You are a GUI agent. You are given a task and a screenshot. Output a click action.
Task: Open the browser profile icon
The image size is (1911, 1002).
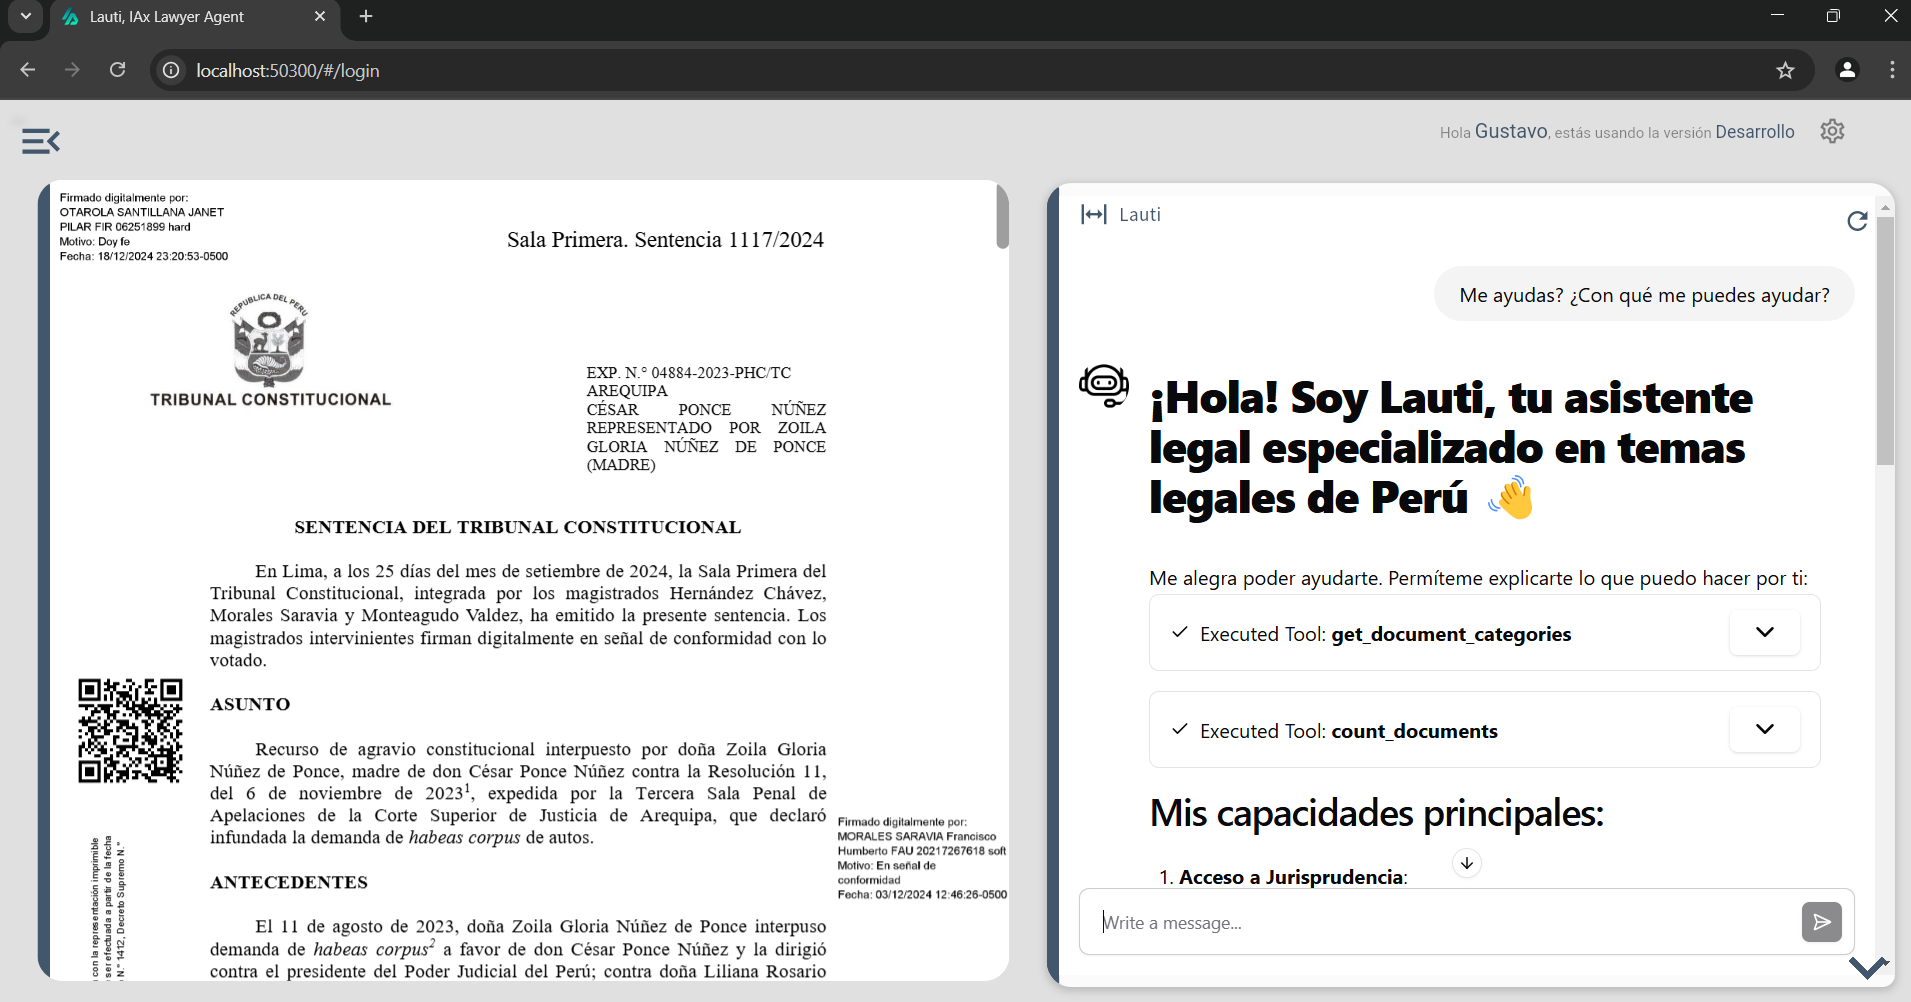click(x=1847, y=70)
